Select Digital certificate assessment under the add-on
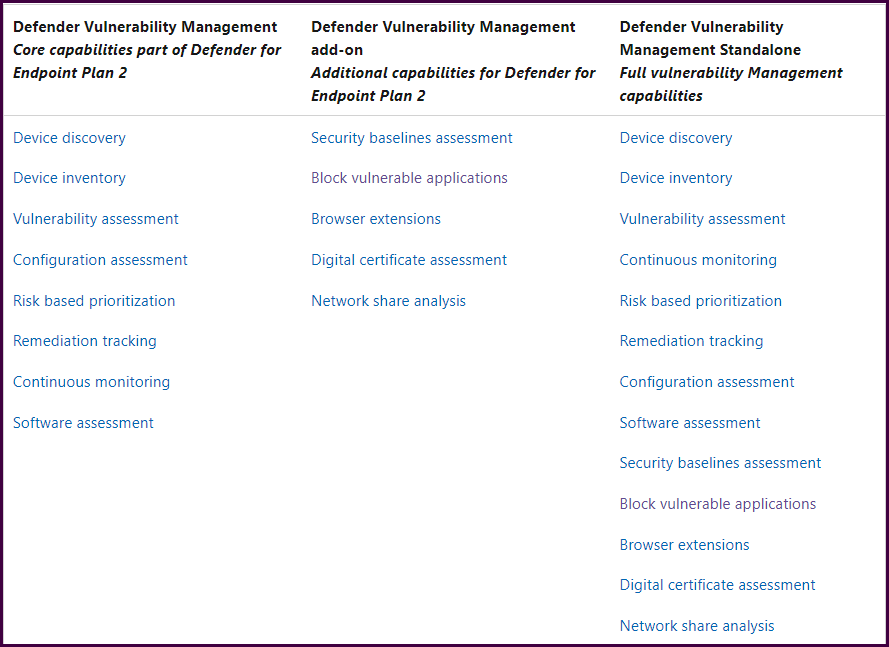889x647 pixels. click(x=408, y=259)
